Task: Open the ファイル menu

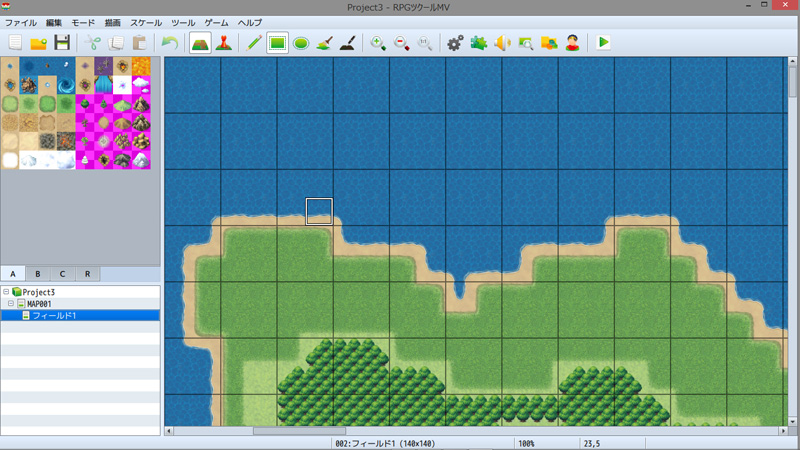Action: coord(21,23)
